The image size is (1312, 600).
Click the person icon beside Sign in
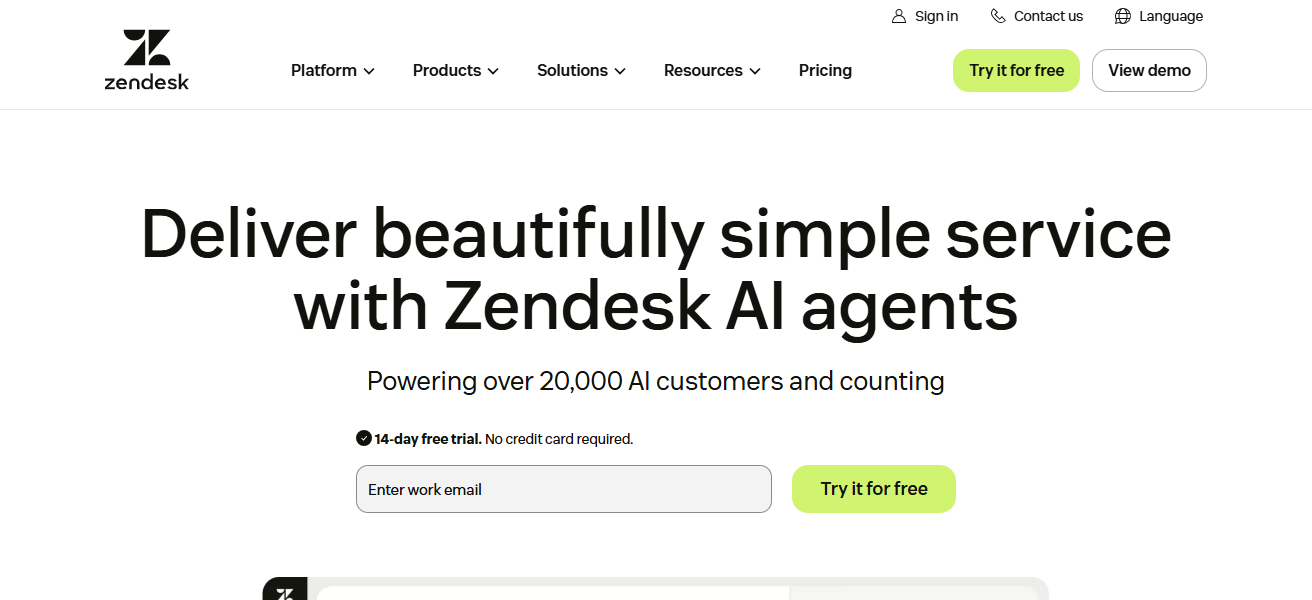(x=897, y=15)
